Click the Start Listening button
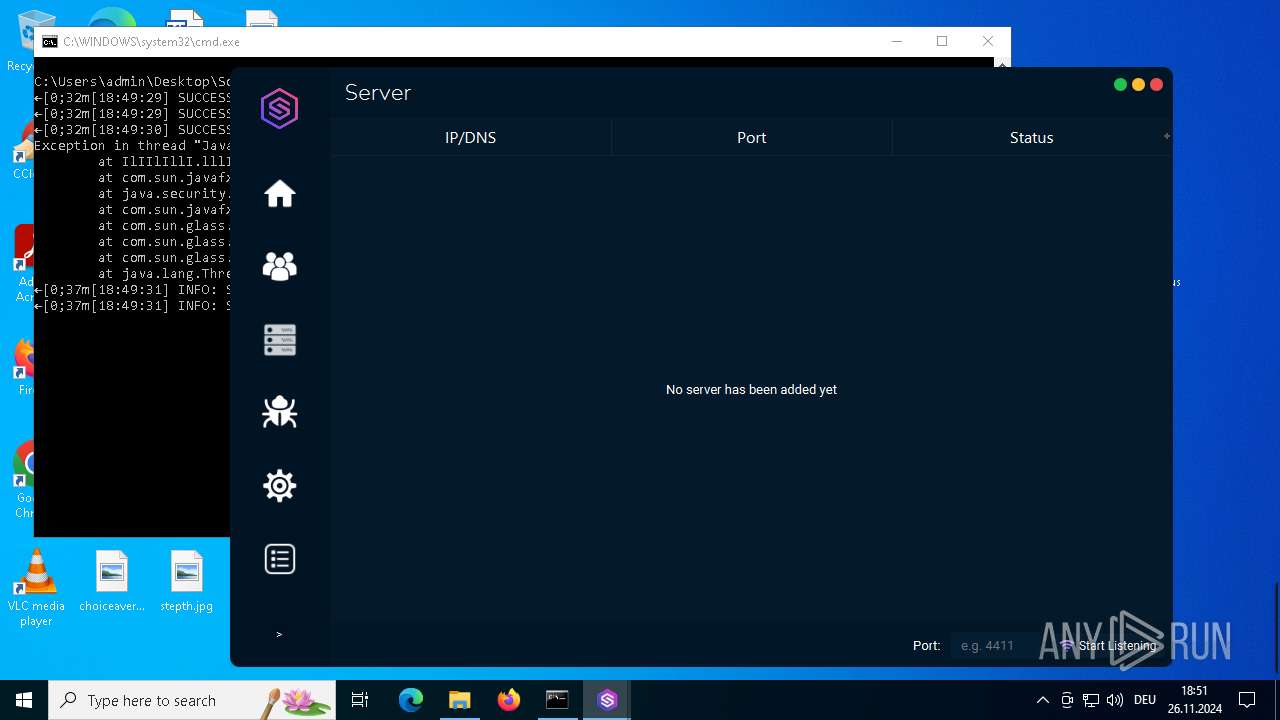Screen dimensions: 1280x720 pyautogui.click(x=1108, y=646)
